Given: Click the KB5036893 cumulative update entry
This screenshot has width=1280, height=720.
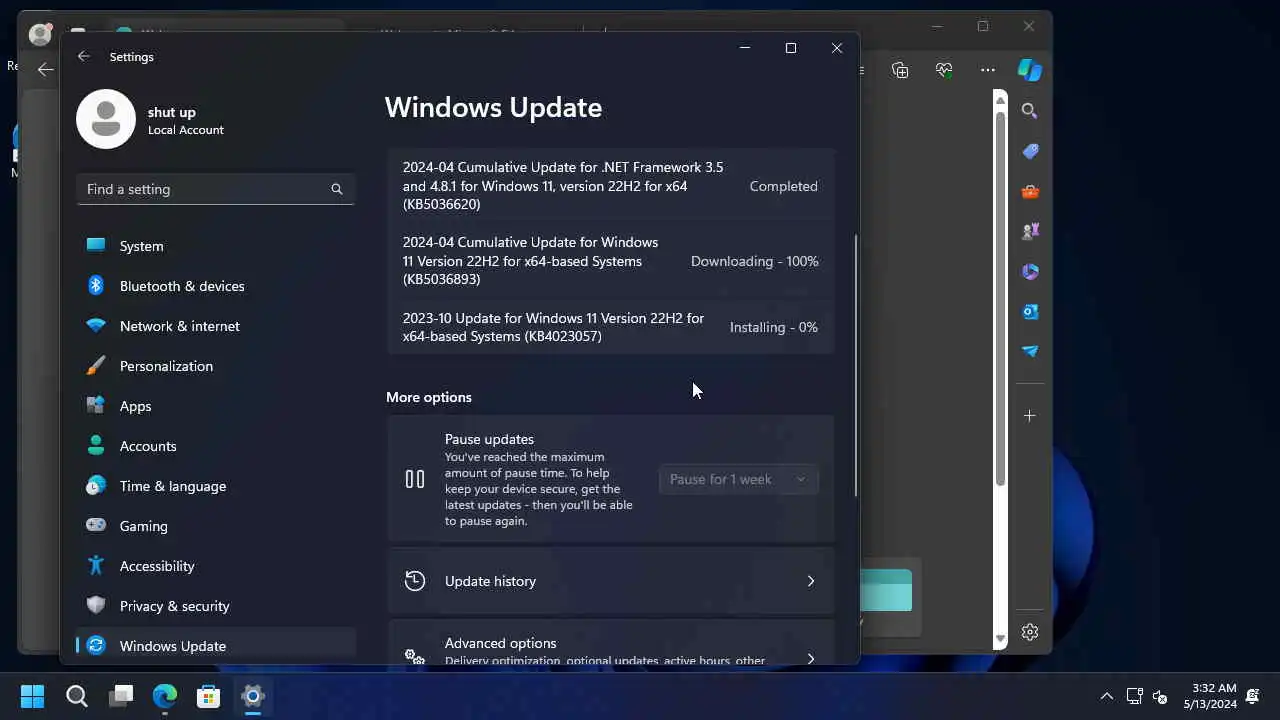Looking at the screenshot, I should (610, 261).
